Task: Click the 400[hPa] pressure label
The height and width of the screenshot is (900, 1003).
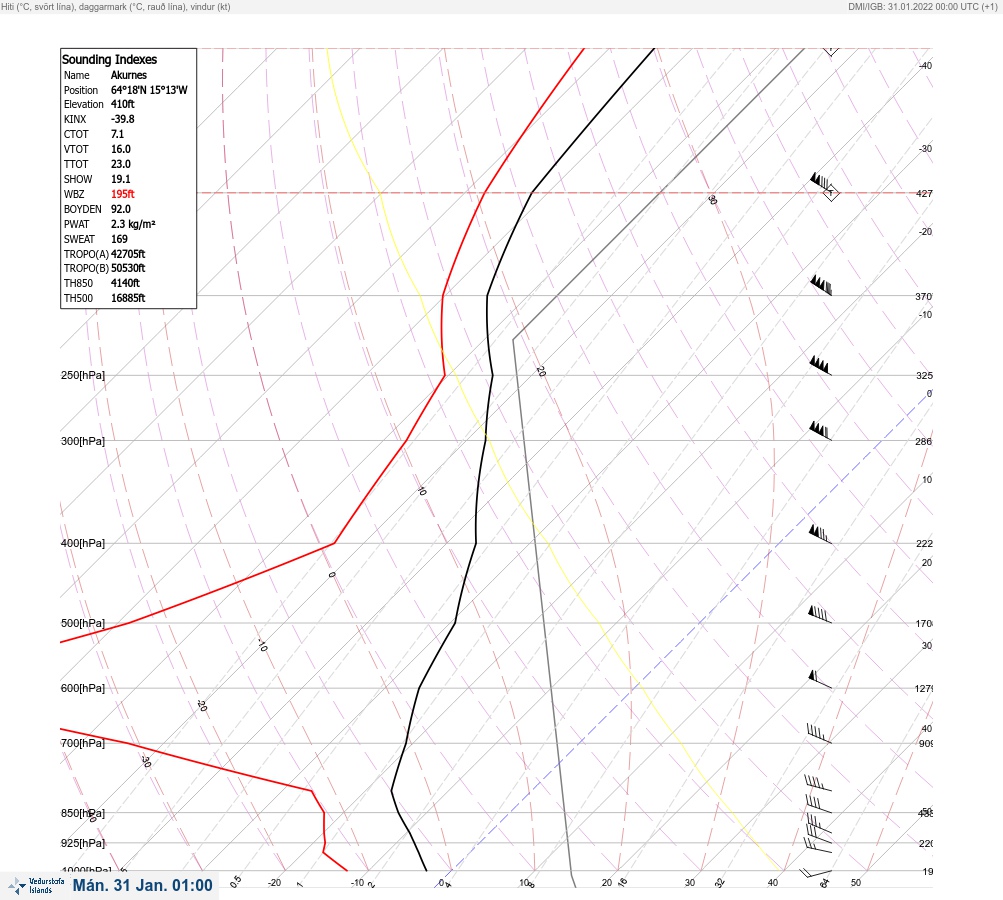Action: (x=83, y=543)
